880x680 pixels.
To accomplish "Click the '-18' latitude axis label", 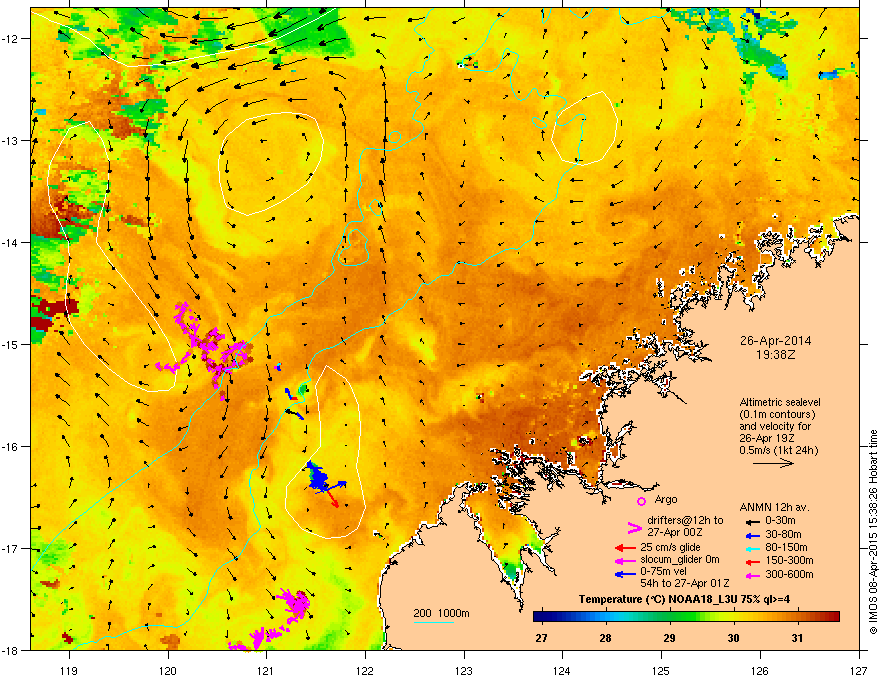I will click(x=10, y=650).
